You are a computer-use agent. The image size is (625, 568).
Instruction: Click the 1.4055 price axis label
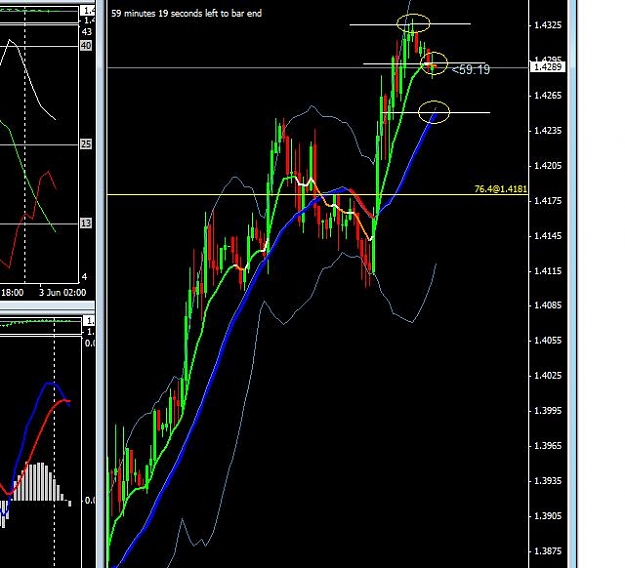coord(548,340)
